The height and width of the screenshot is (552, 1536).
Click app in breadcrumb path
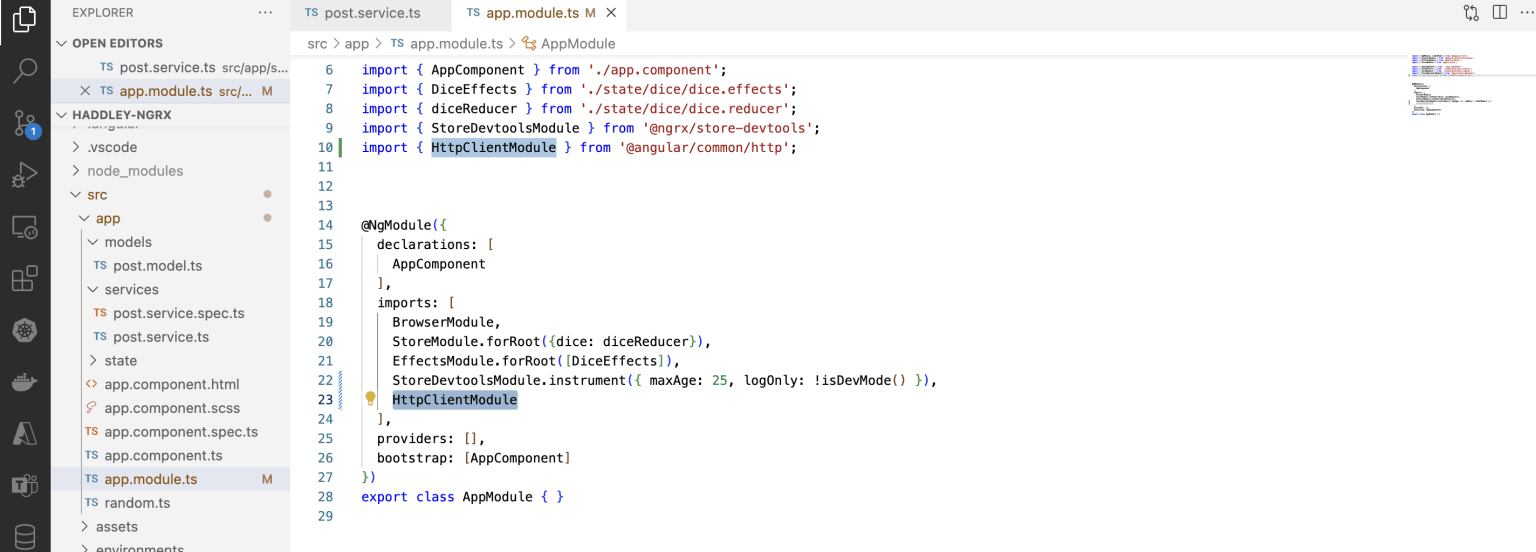357,44
